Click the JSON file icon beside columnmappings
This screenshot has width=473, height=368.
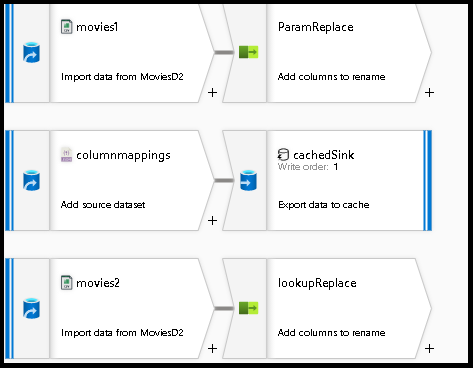66,155
